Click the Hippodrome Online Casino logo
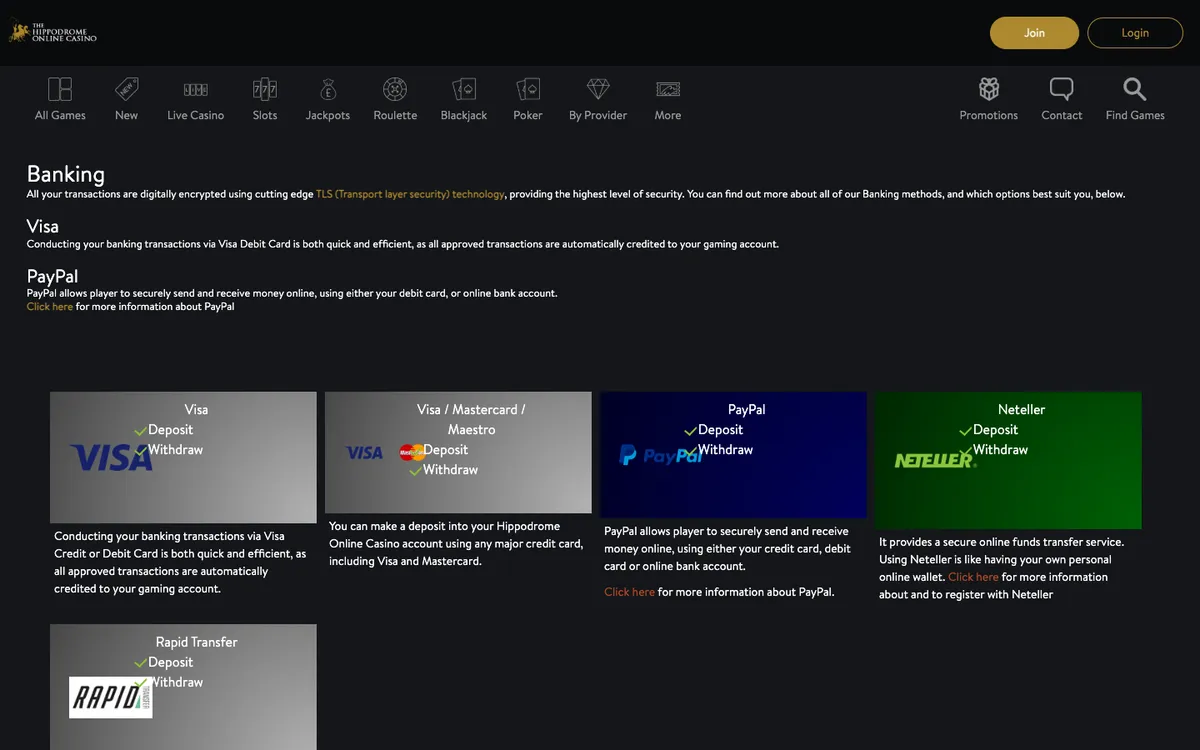The image size is (1200, 750). coord(53,32)
